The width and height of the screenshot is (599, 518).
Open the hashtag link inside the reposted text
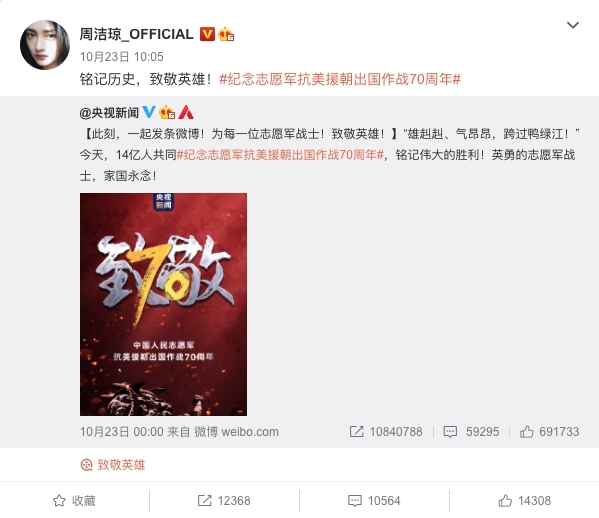click(280, 155)
